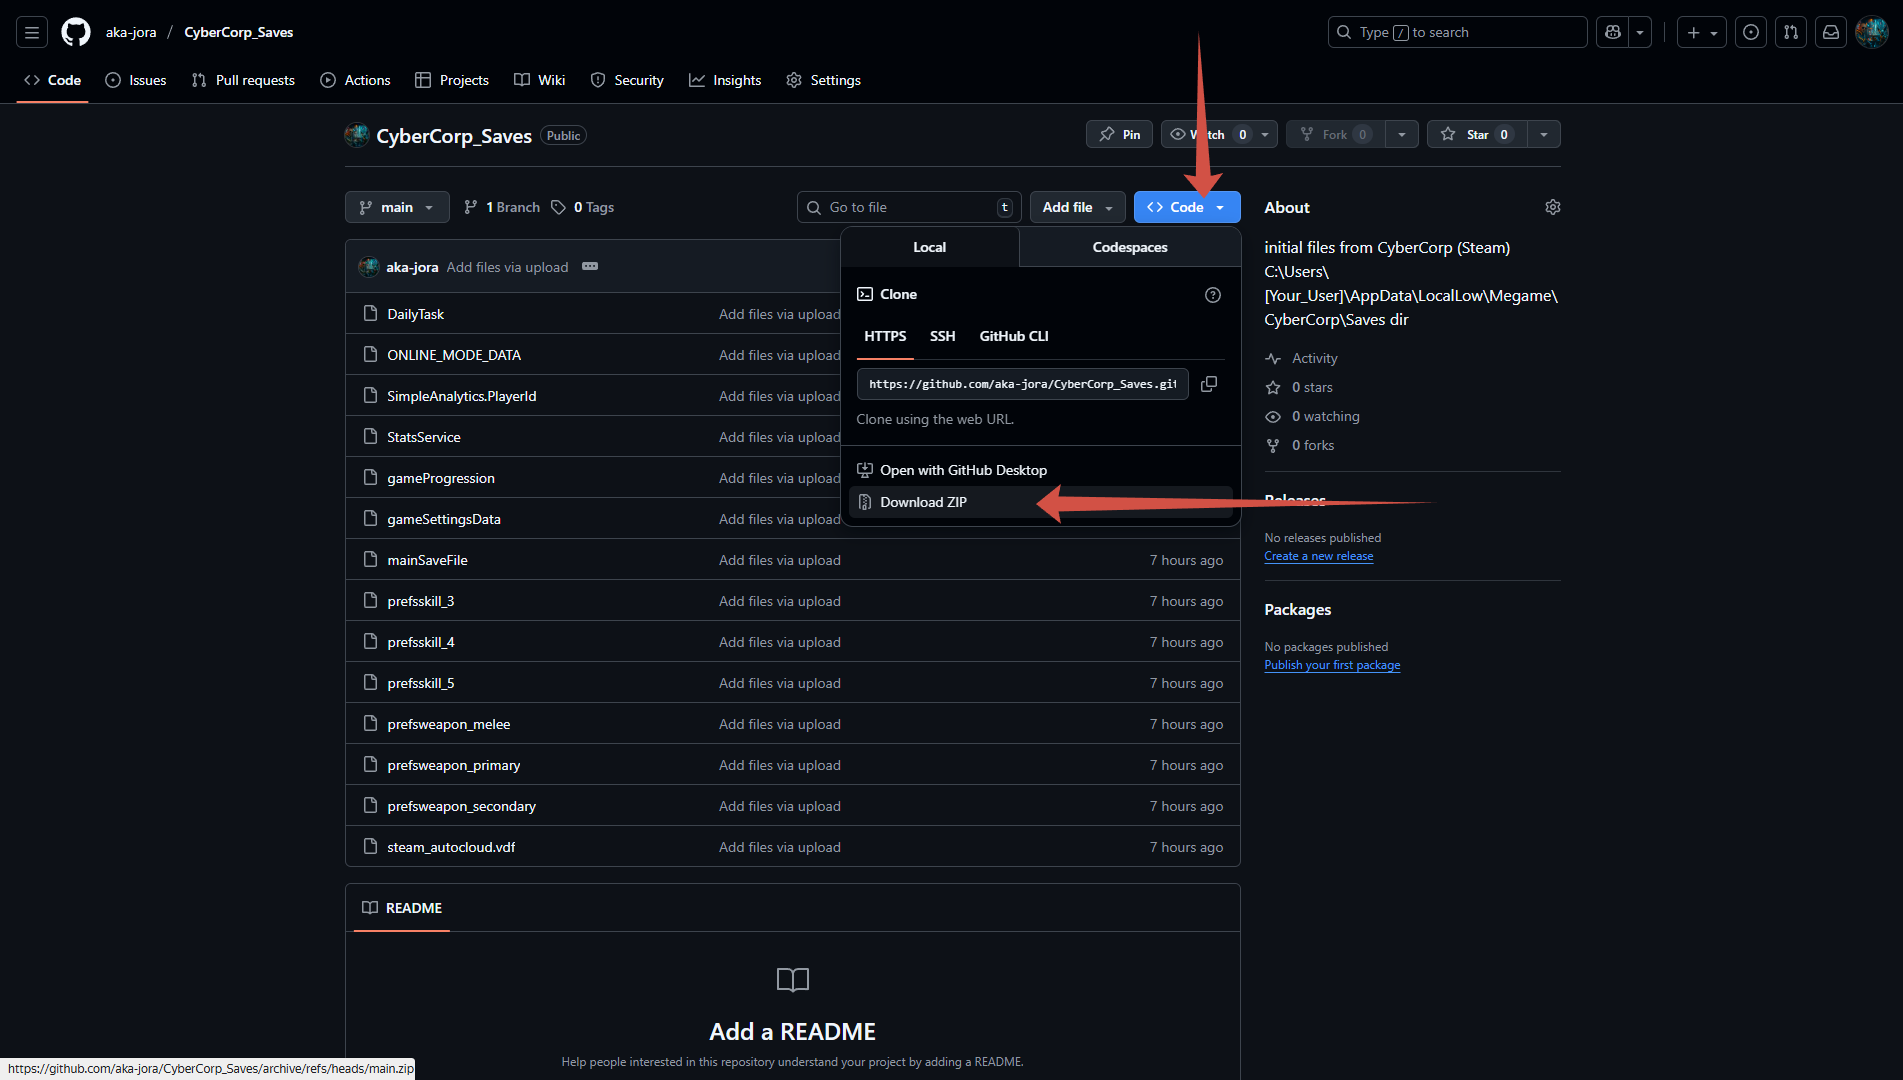
Task: Open the SimpleAnalytics.PlayerId file
Action: [462, 396]
